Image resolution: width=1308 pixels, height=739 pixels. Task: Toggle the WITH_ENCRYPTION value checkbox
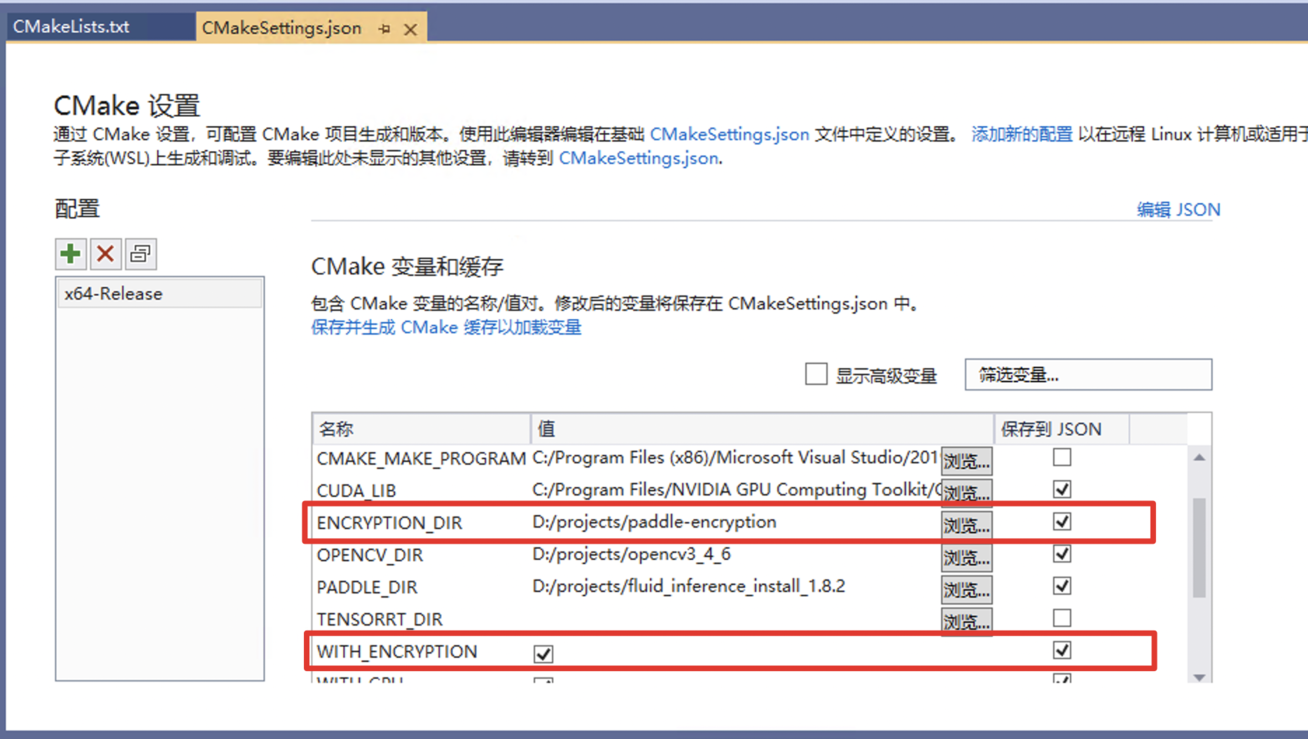coord(543,653)
